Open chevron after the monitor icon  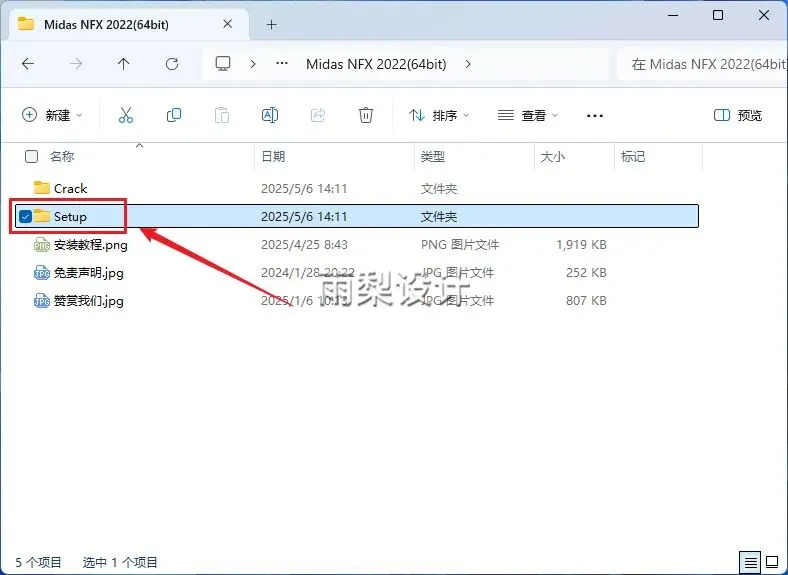pos(253,64)
